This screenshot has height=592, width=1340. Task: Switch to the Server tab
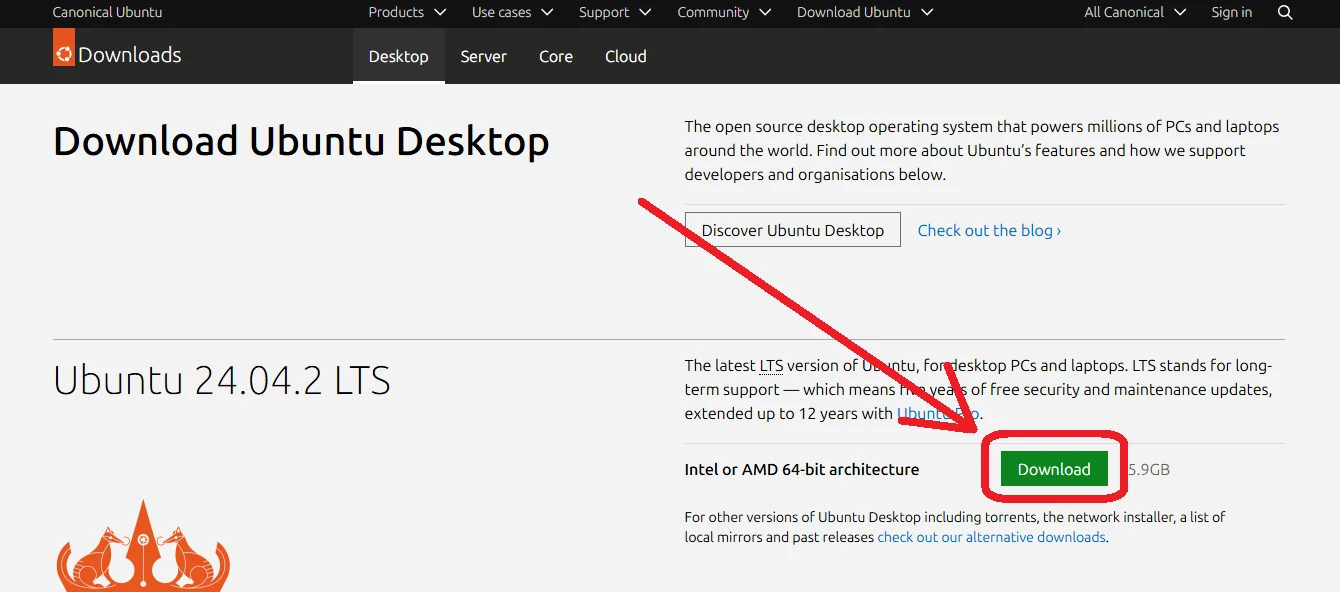(483, 57)
